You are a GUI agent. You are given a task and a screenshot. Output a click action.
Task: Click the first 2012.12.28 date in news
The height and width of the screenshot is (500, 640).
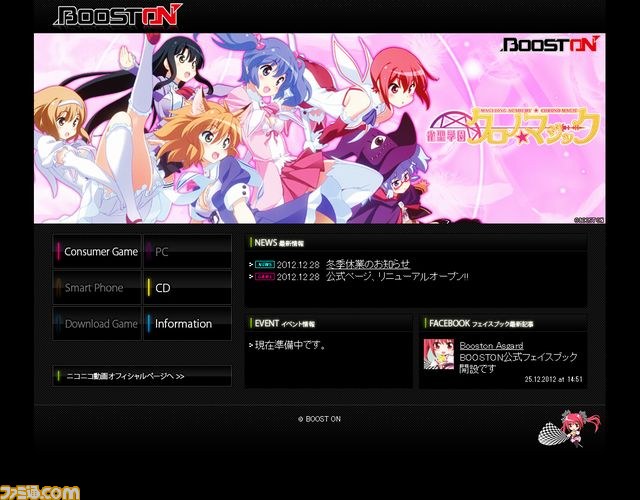[x=298, y=265]
